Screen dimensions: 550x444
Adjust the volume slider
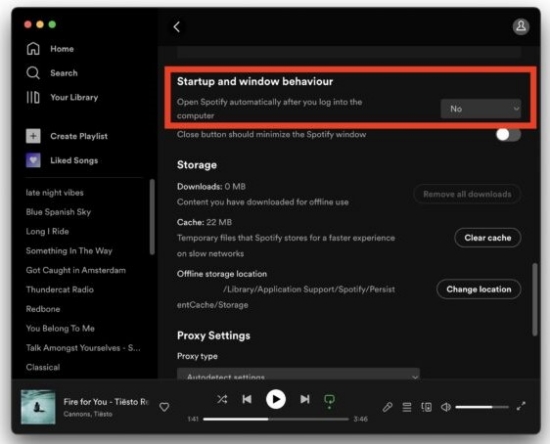point(482,407)
